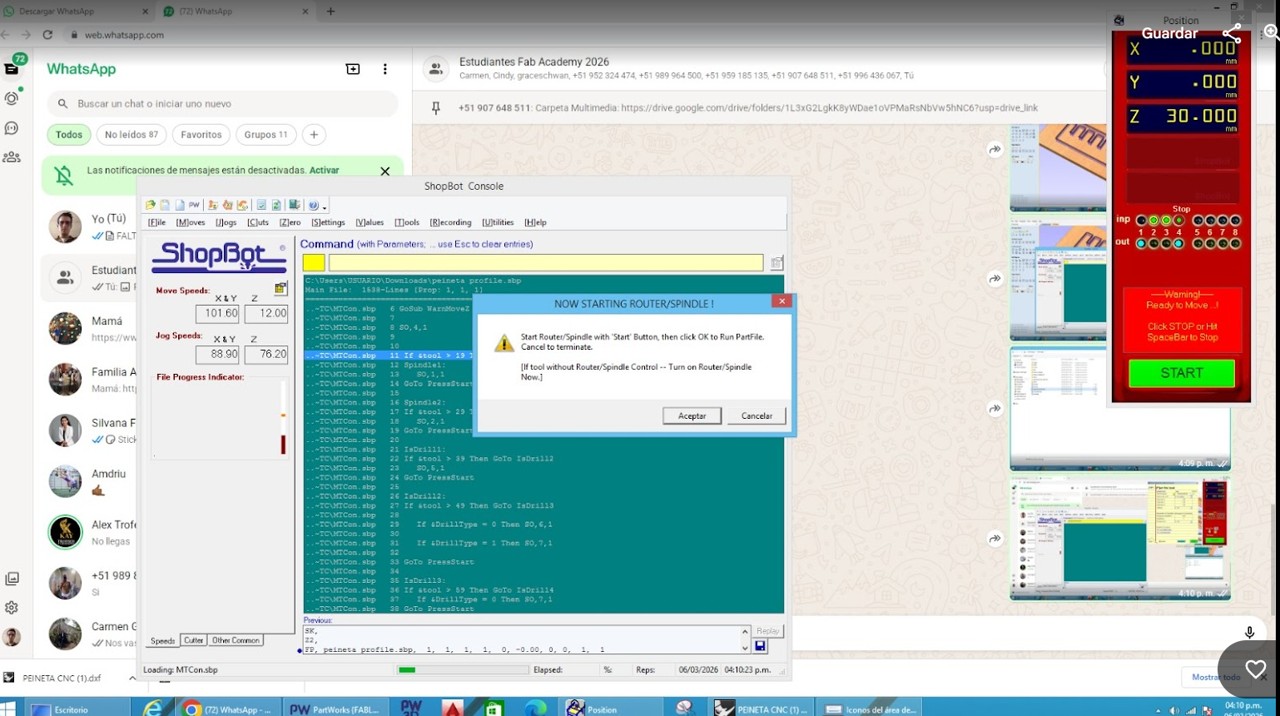Switch to the Cutter tab in ShopBot

coord(193,640)
